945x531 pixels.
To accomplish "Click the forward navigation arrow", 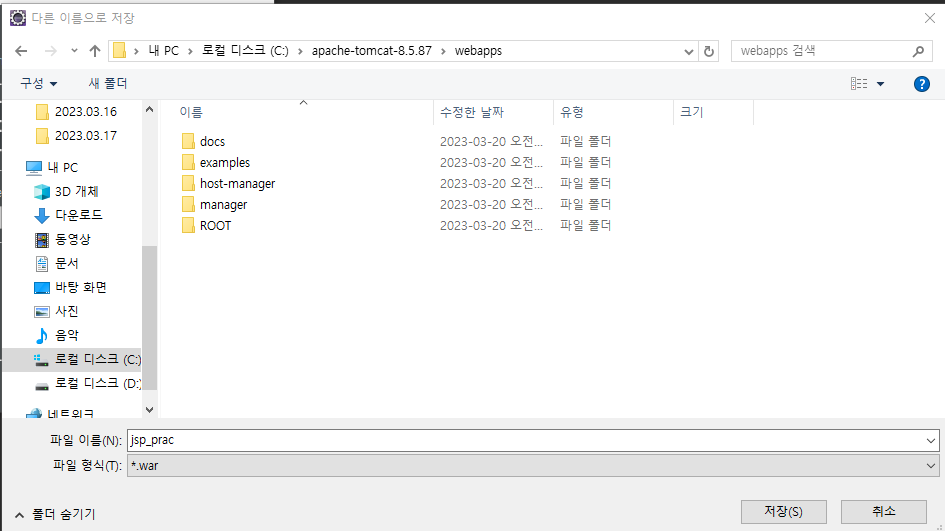I will 51,51.
